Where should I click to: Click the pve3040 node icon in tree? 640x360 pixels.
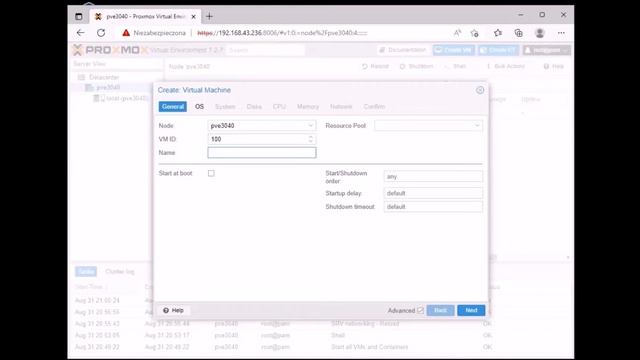89,87
